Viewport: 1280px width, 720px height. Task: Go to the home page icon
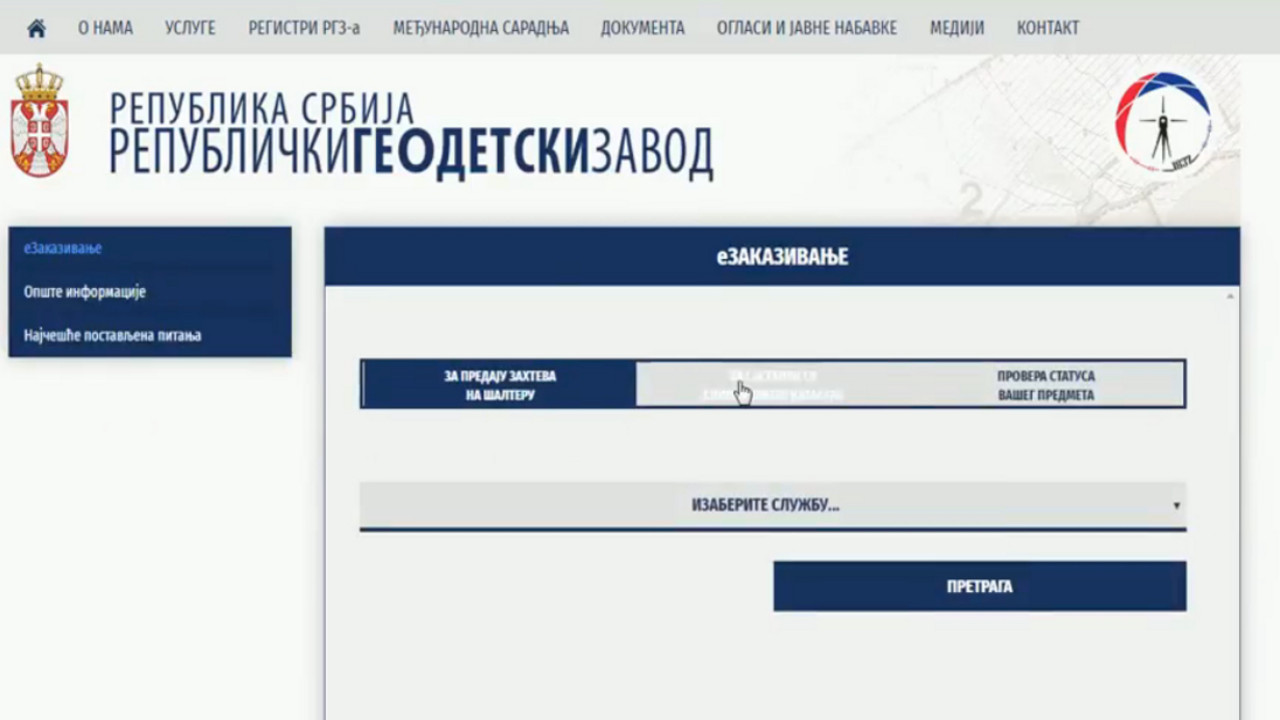point(37,28)
